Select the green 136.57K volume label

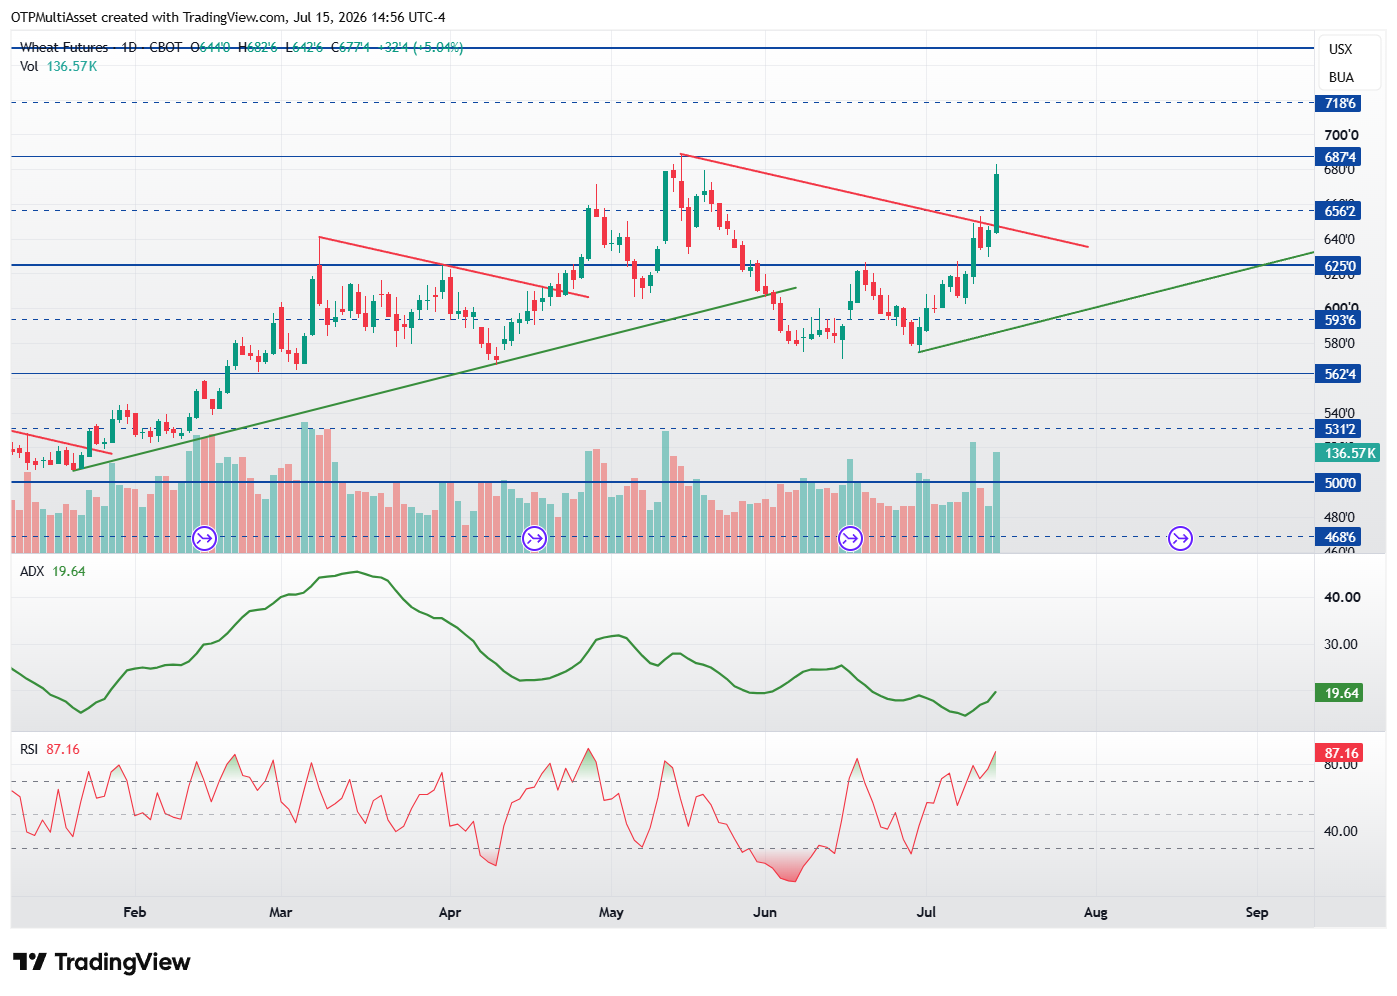pyautogui.click(x=1347, y=453)
